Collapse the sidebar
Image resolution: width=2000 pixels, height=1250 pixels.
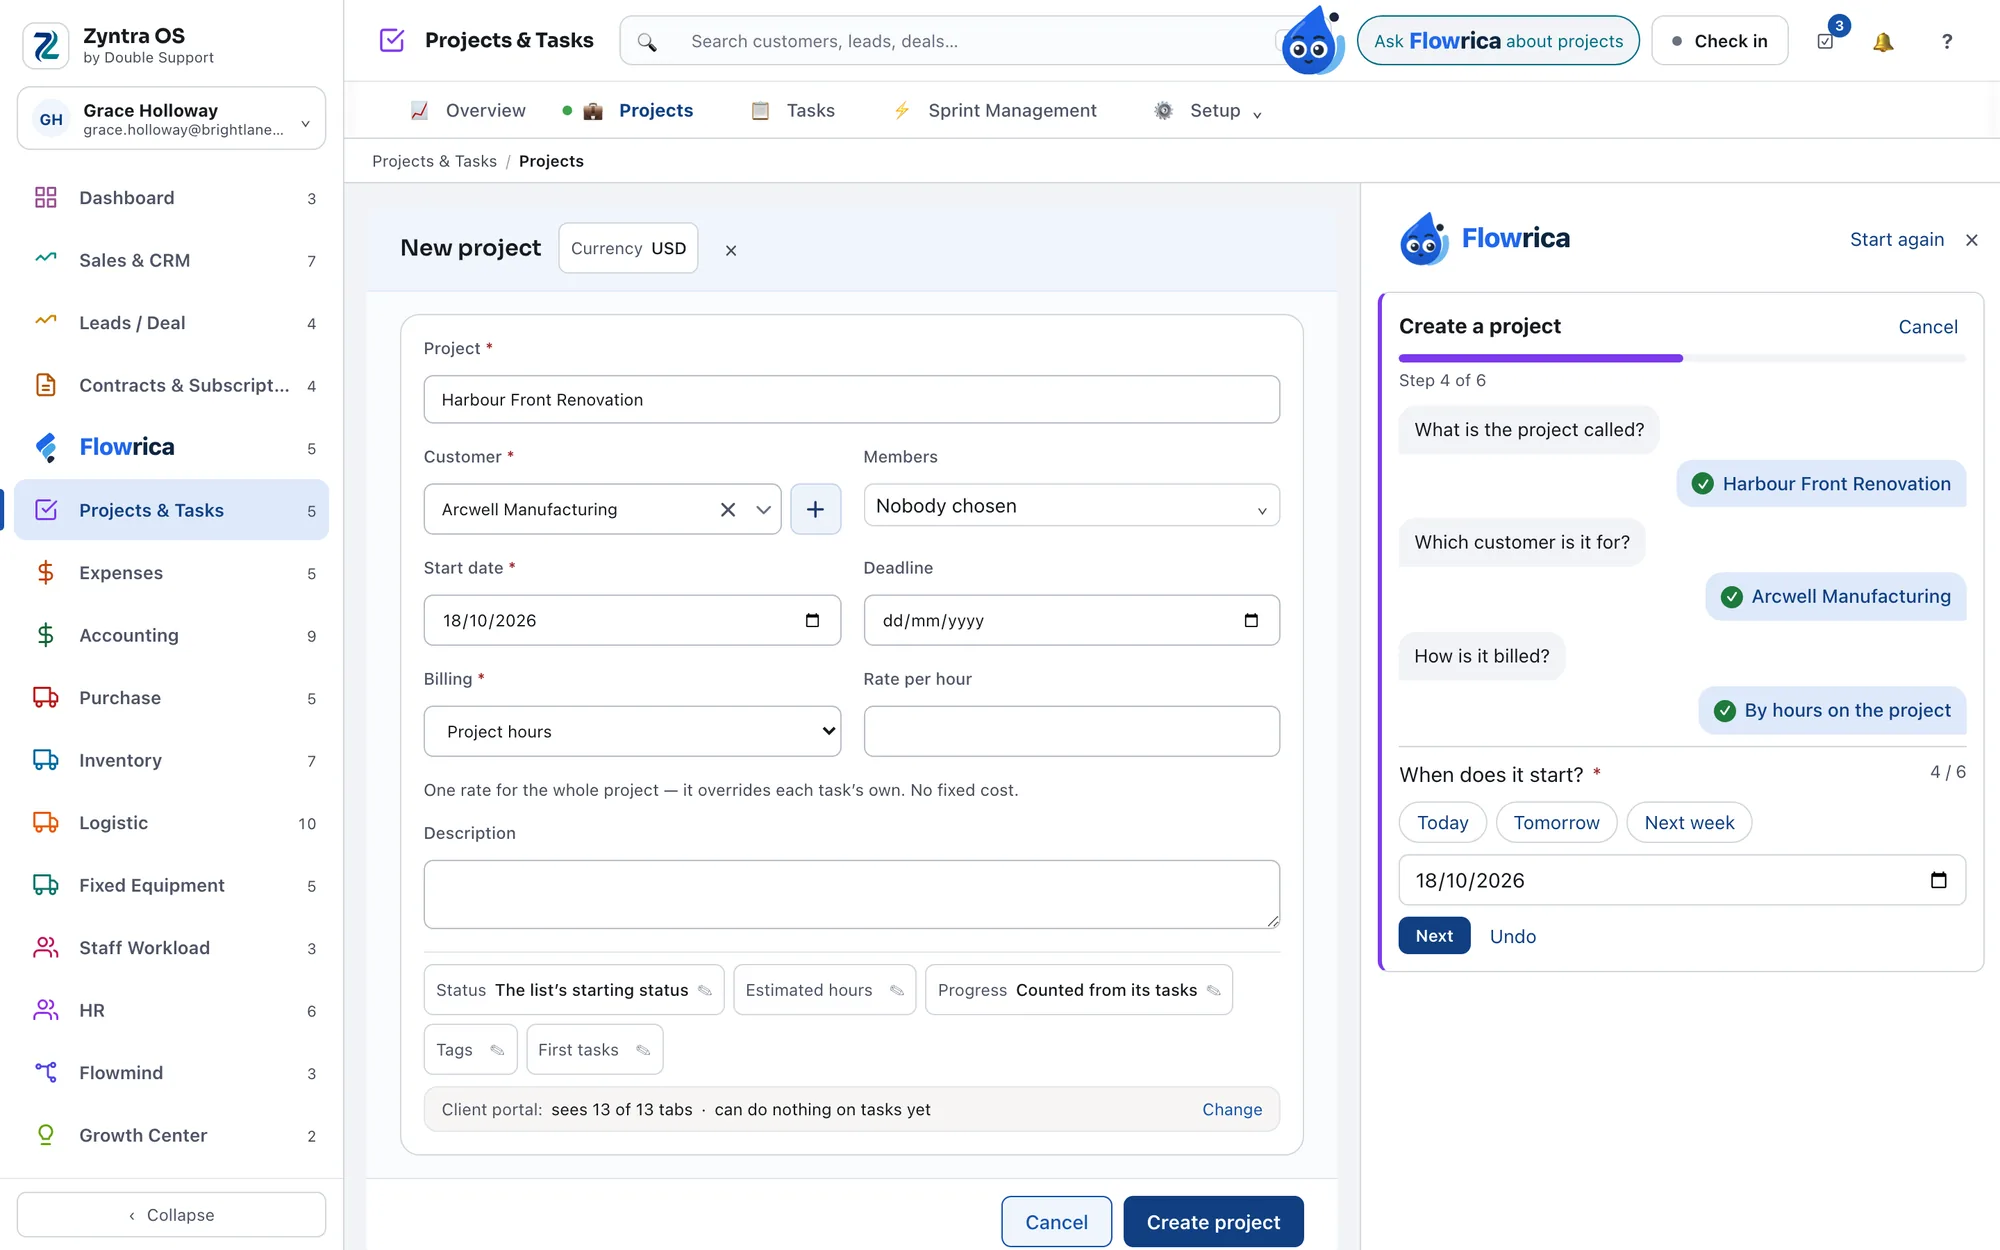click(x=171, y=1215)
